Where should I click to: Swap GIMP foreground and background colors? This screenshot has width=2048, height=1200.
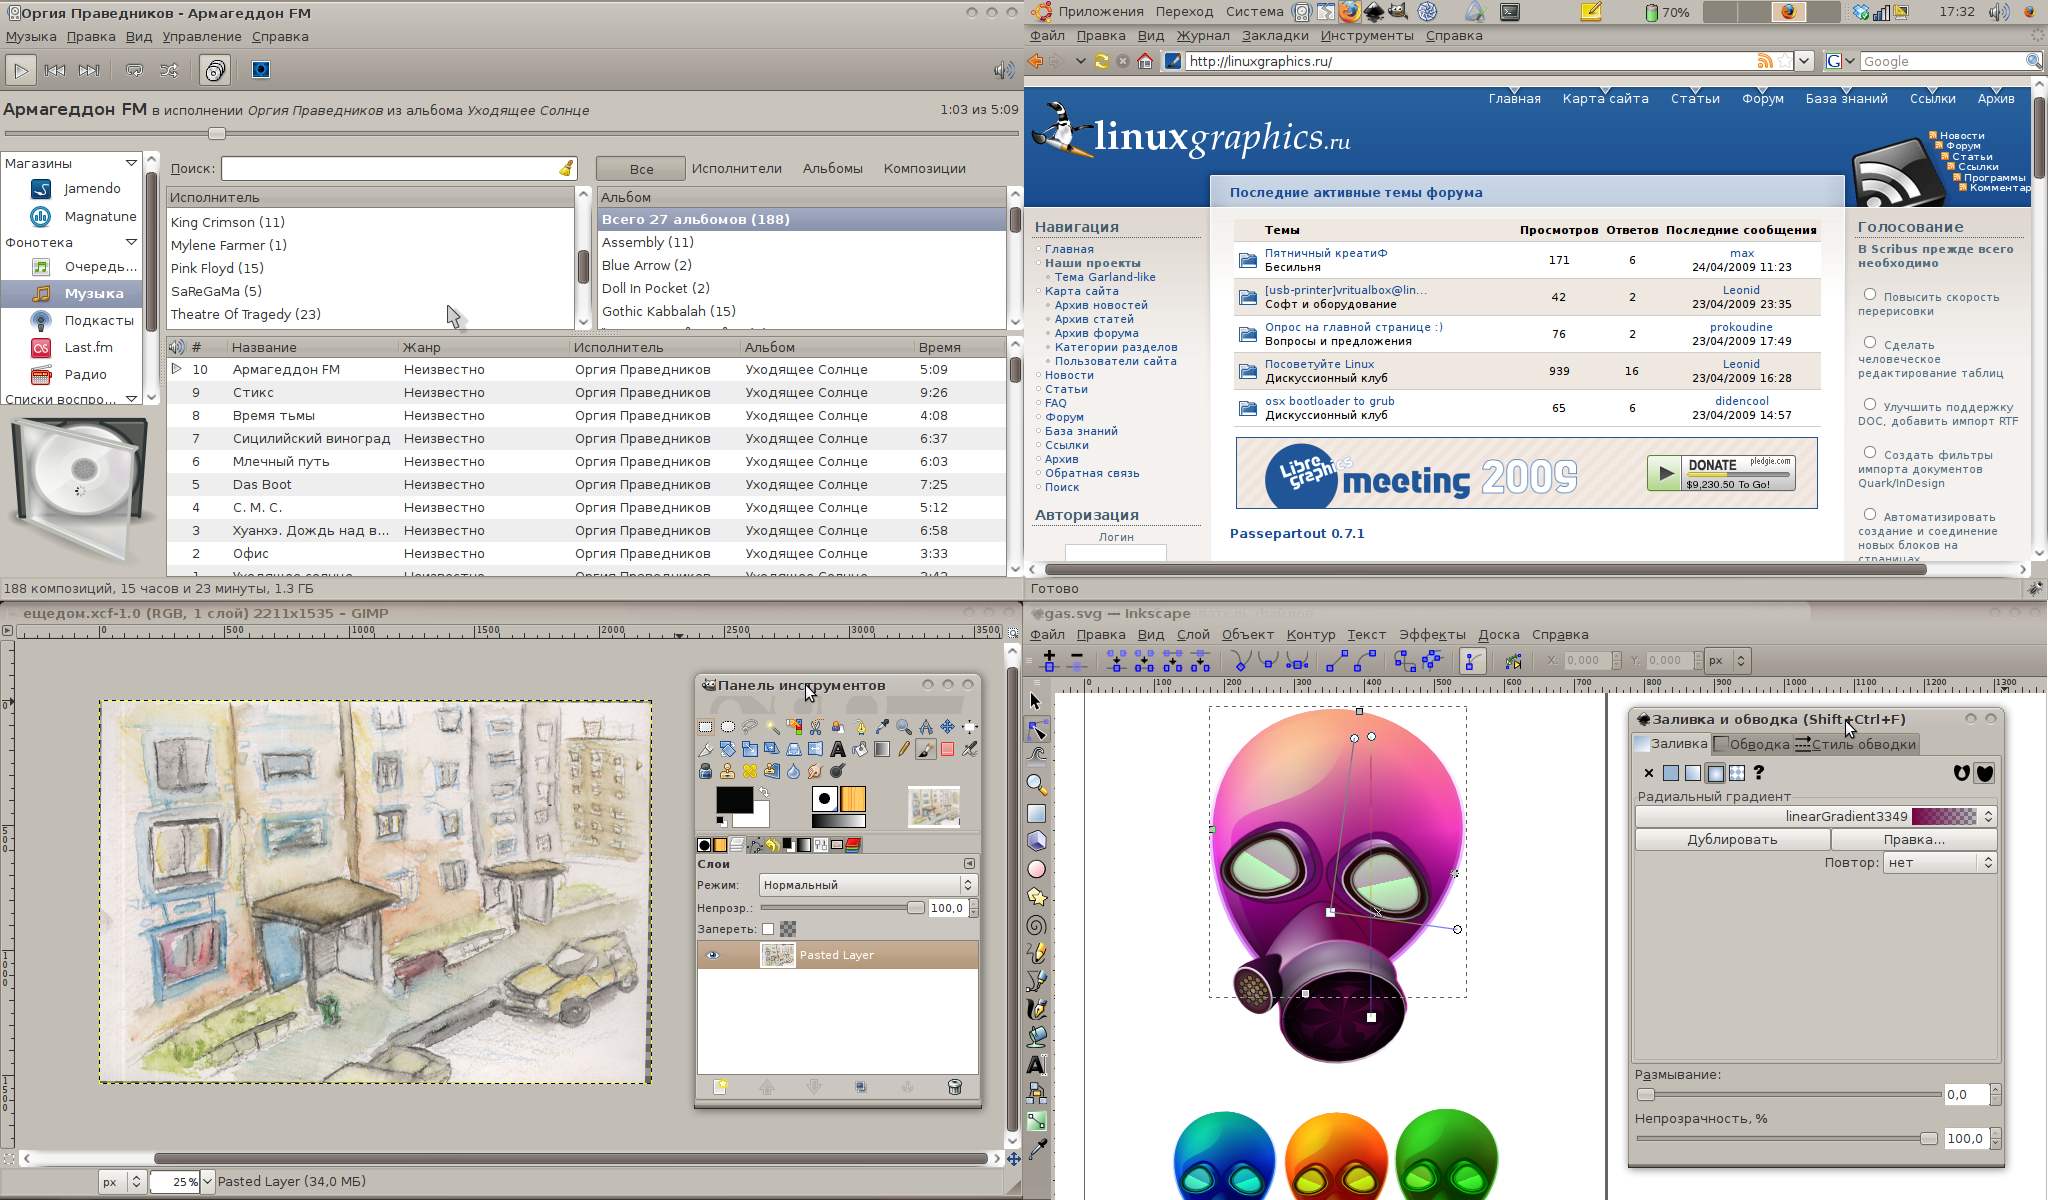763,792
